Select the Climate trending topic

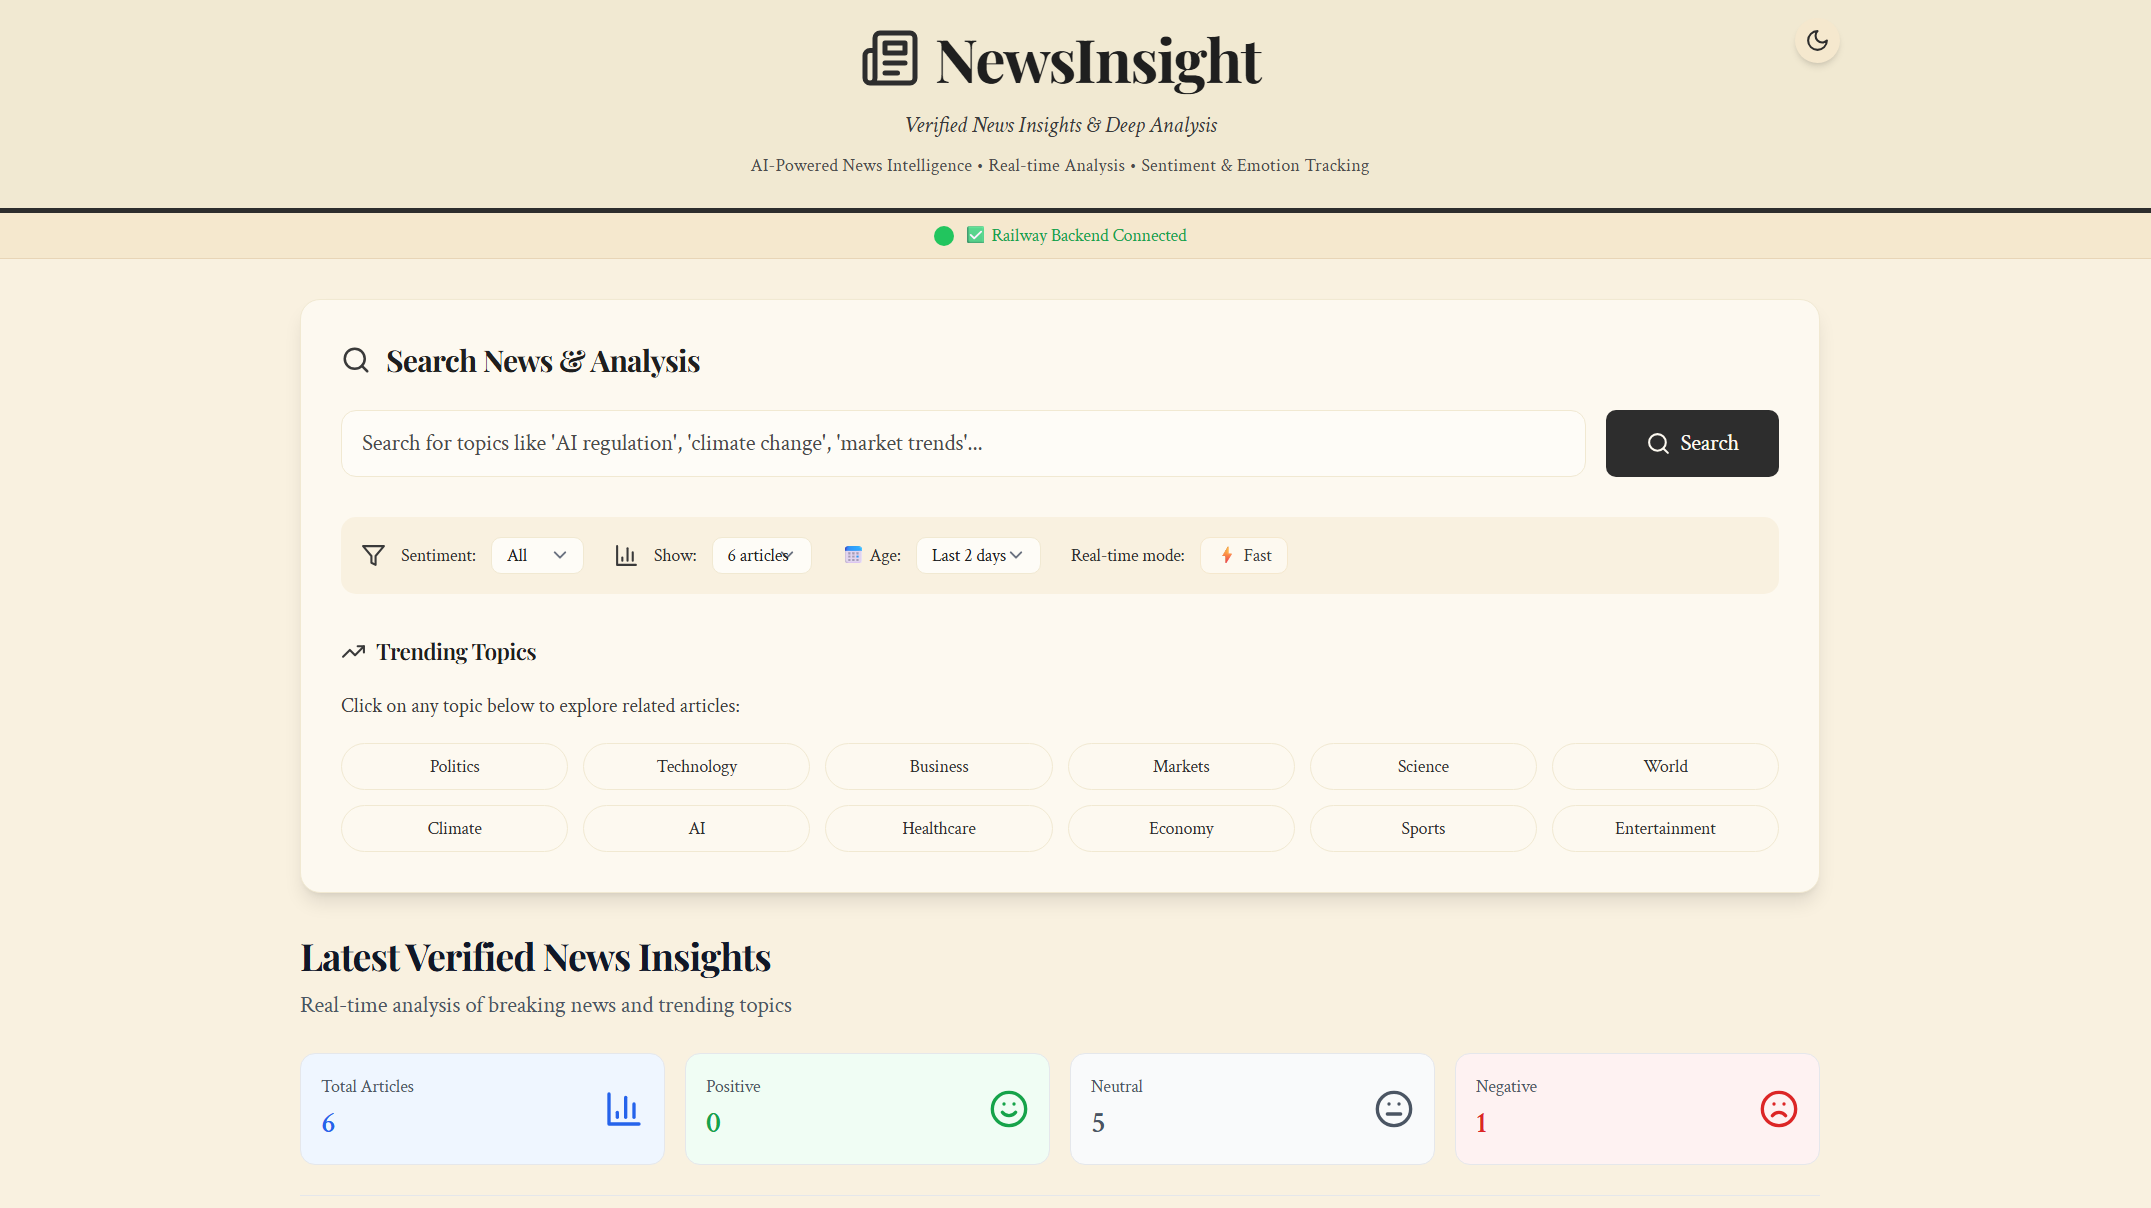[454, 828]
